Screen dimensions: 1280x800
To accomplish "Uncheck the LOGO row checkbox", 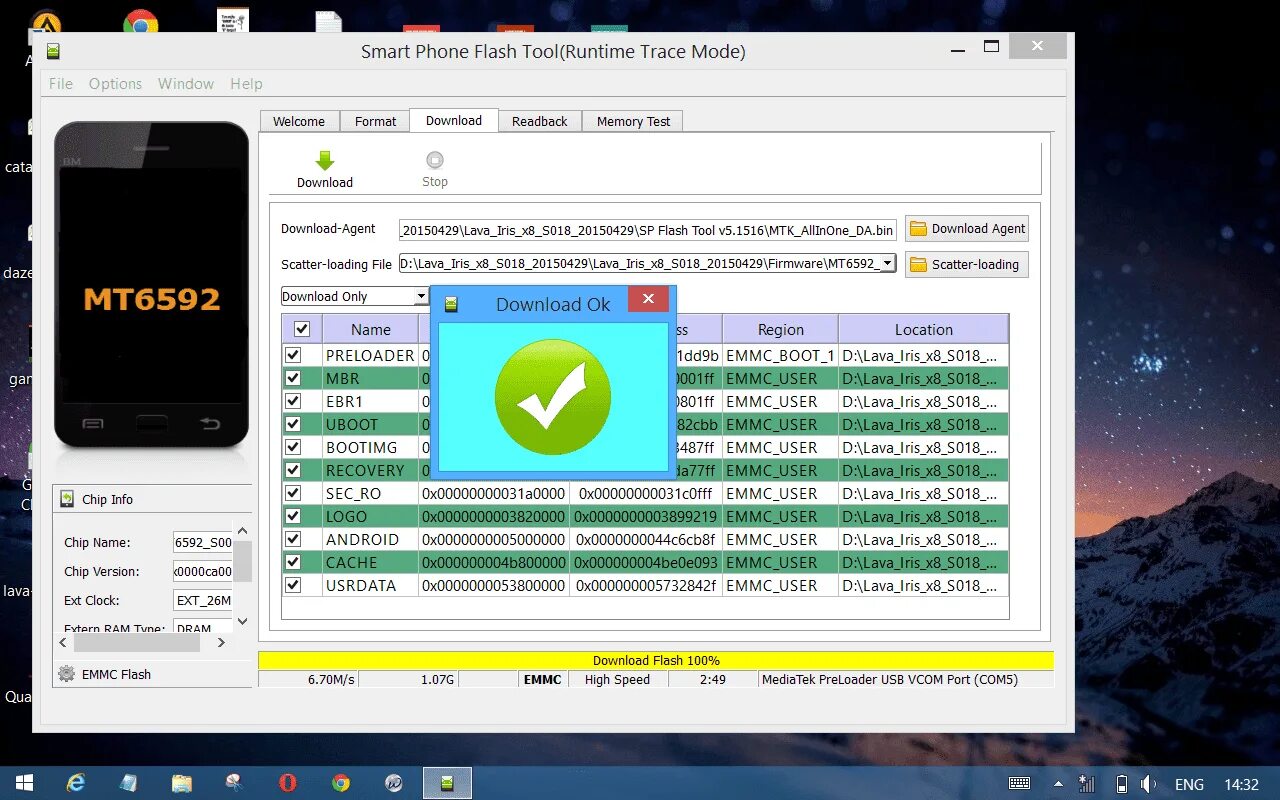I will [293, 516].
